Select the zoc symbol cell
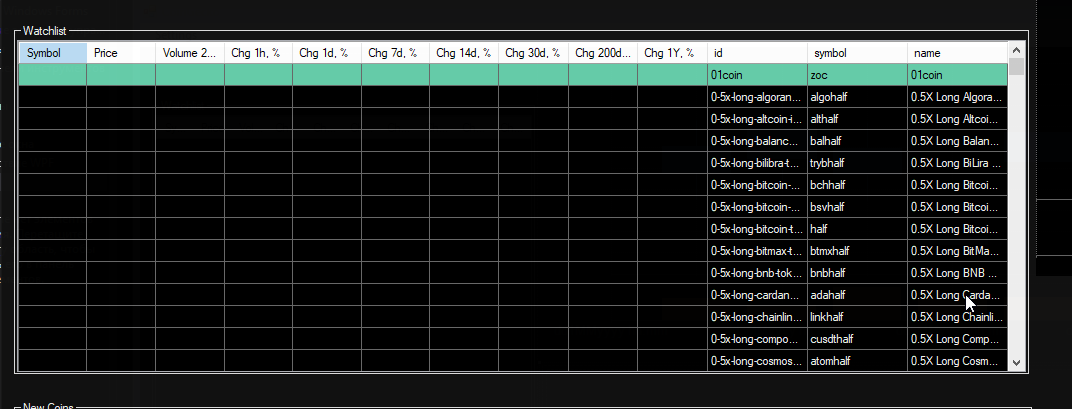This screenshot has height=409, width=1072. [857, 75]
